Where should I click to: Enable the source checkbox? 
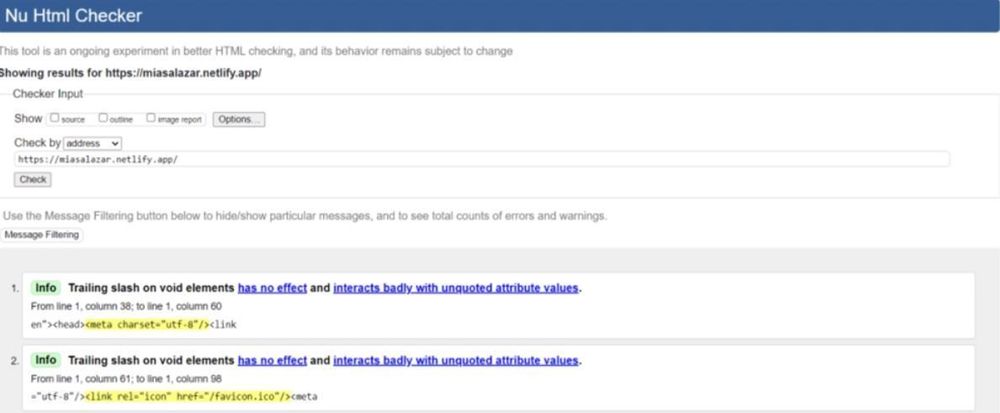pos(55,118)
